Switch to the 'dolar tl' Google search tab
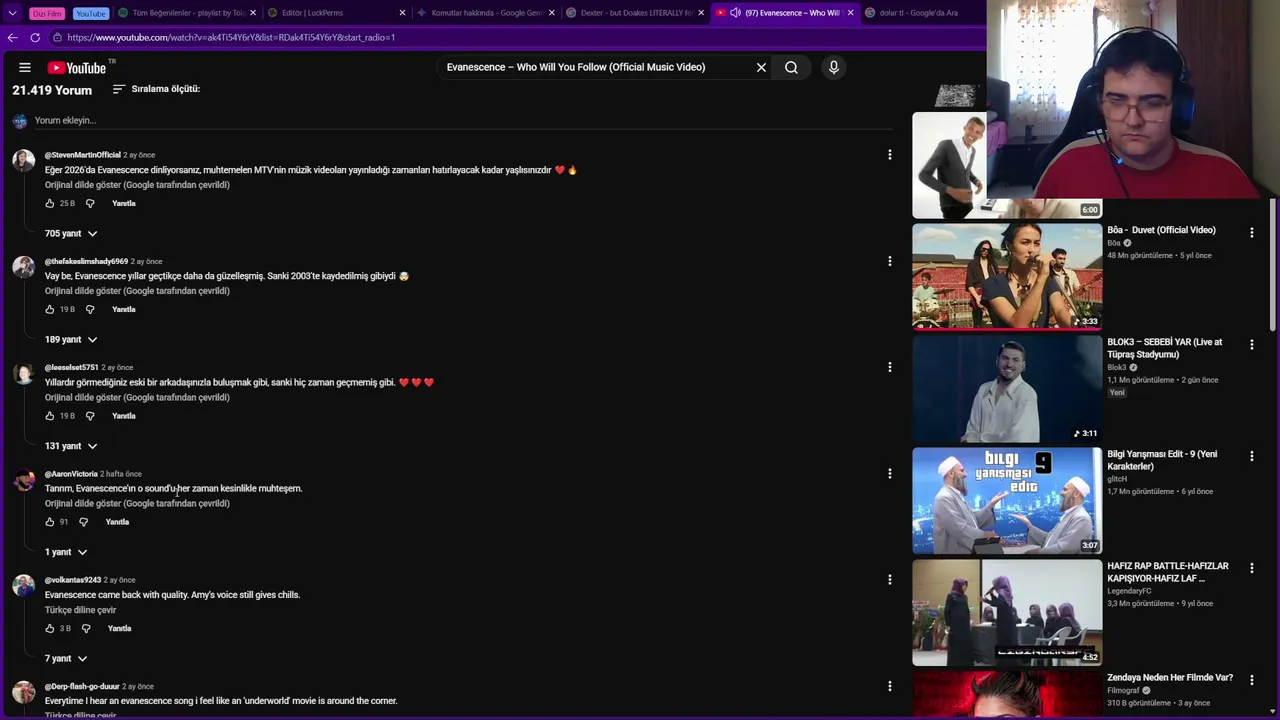This screenshot has width=1280, height=720. click(920, 13)
